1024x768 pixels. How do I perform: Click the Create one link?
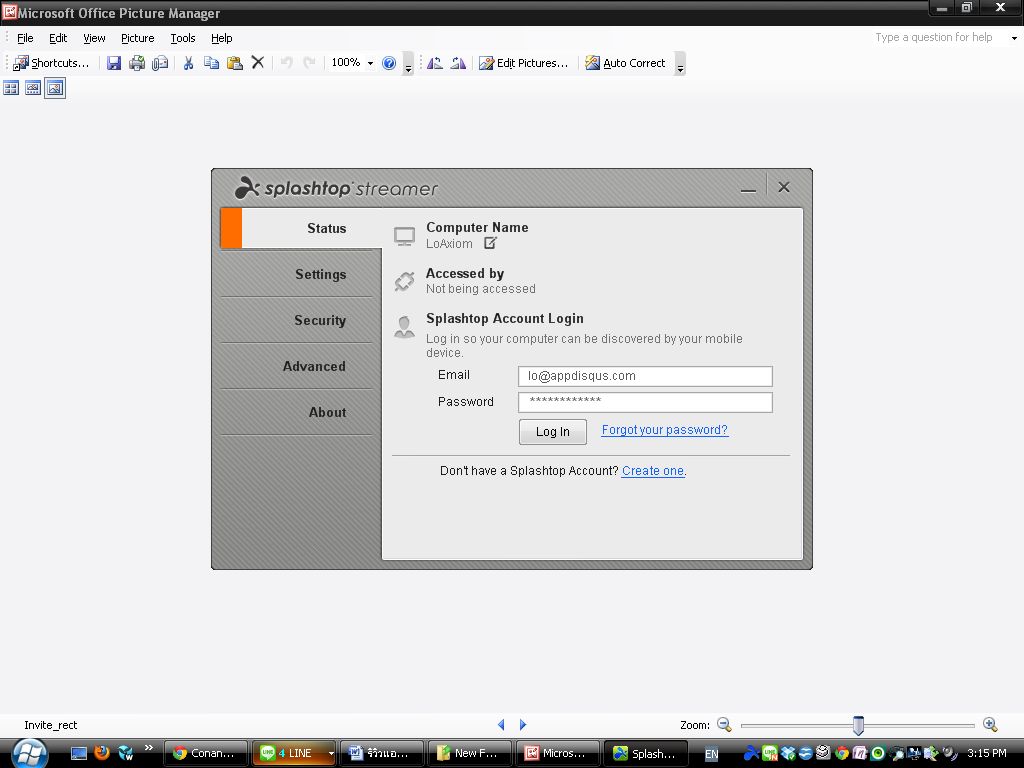point(653,471)
